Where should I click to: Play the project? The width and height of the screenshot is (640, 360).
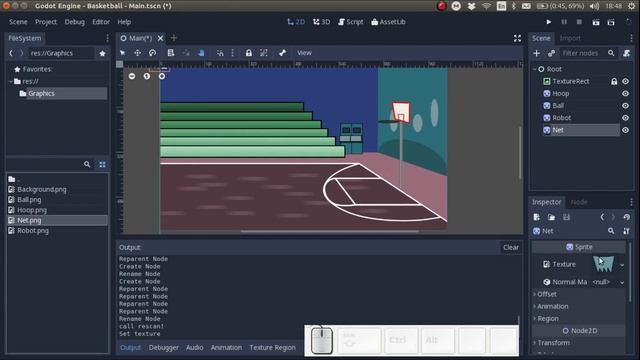tap(549, 22)
